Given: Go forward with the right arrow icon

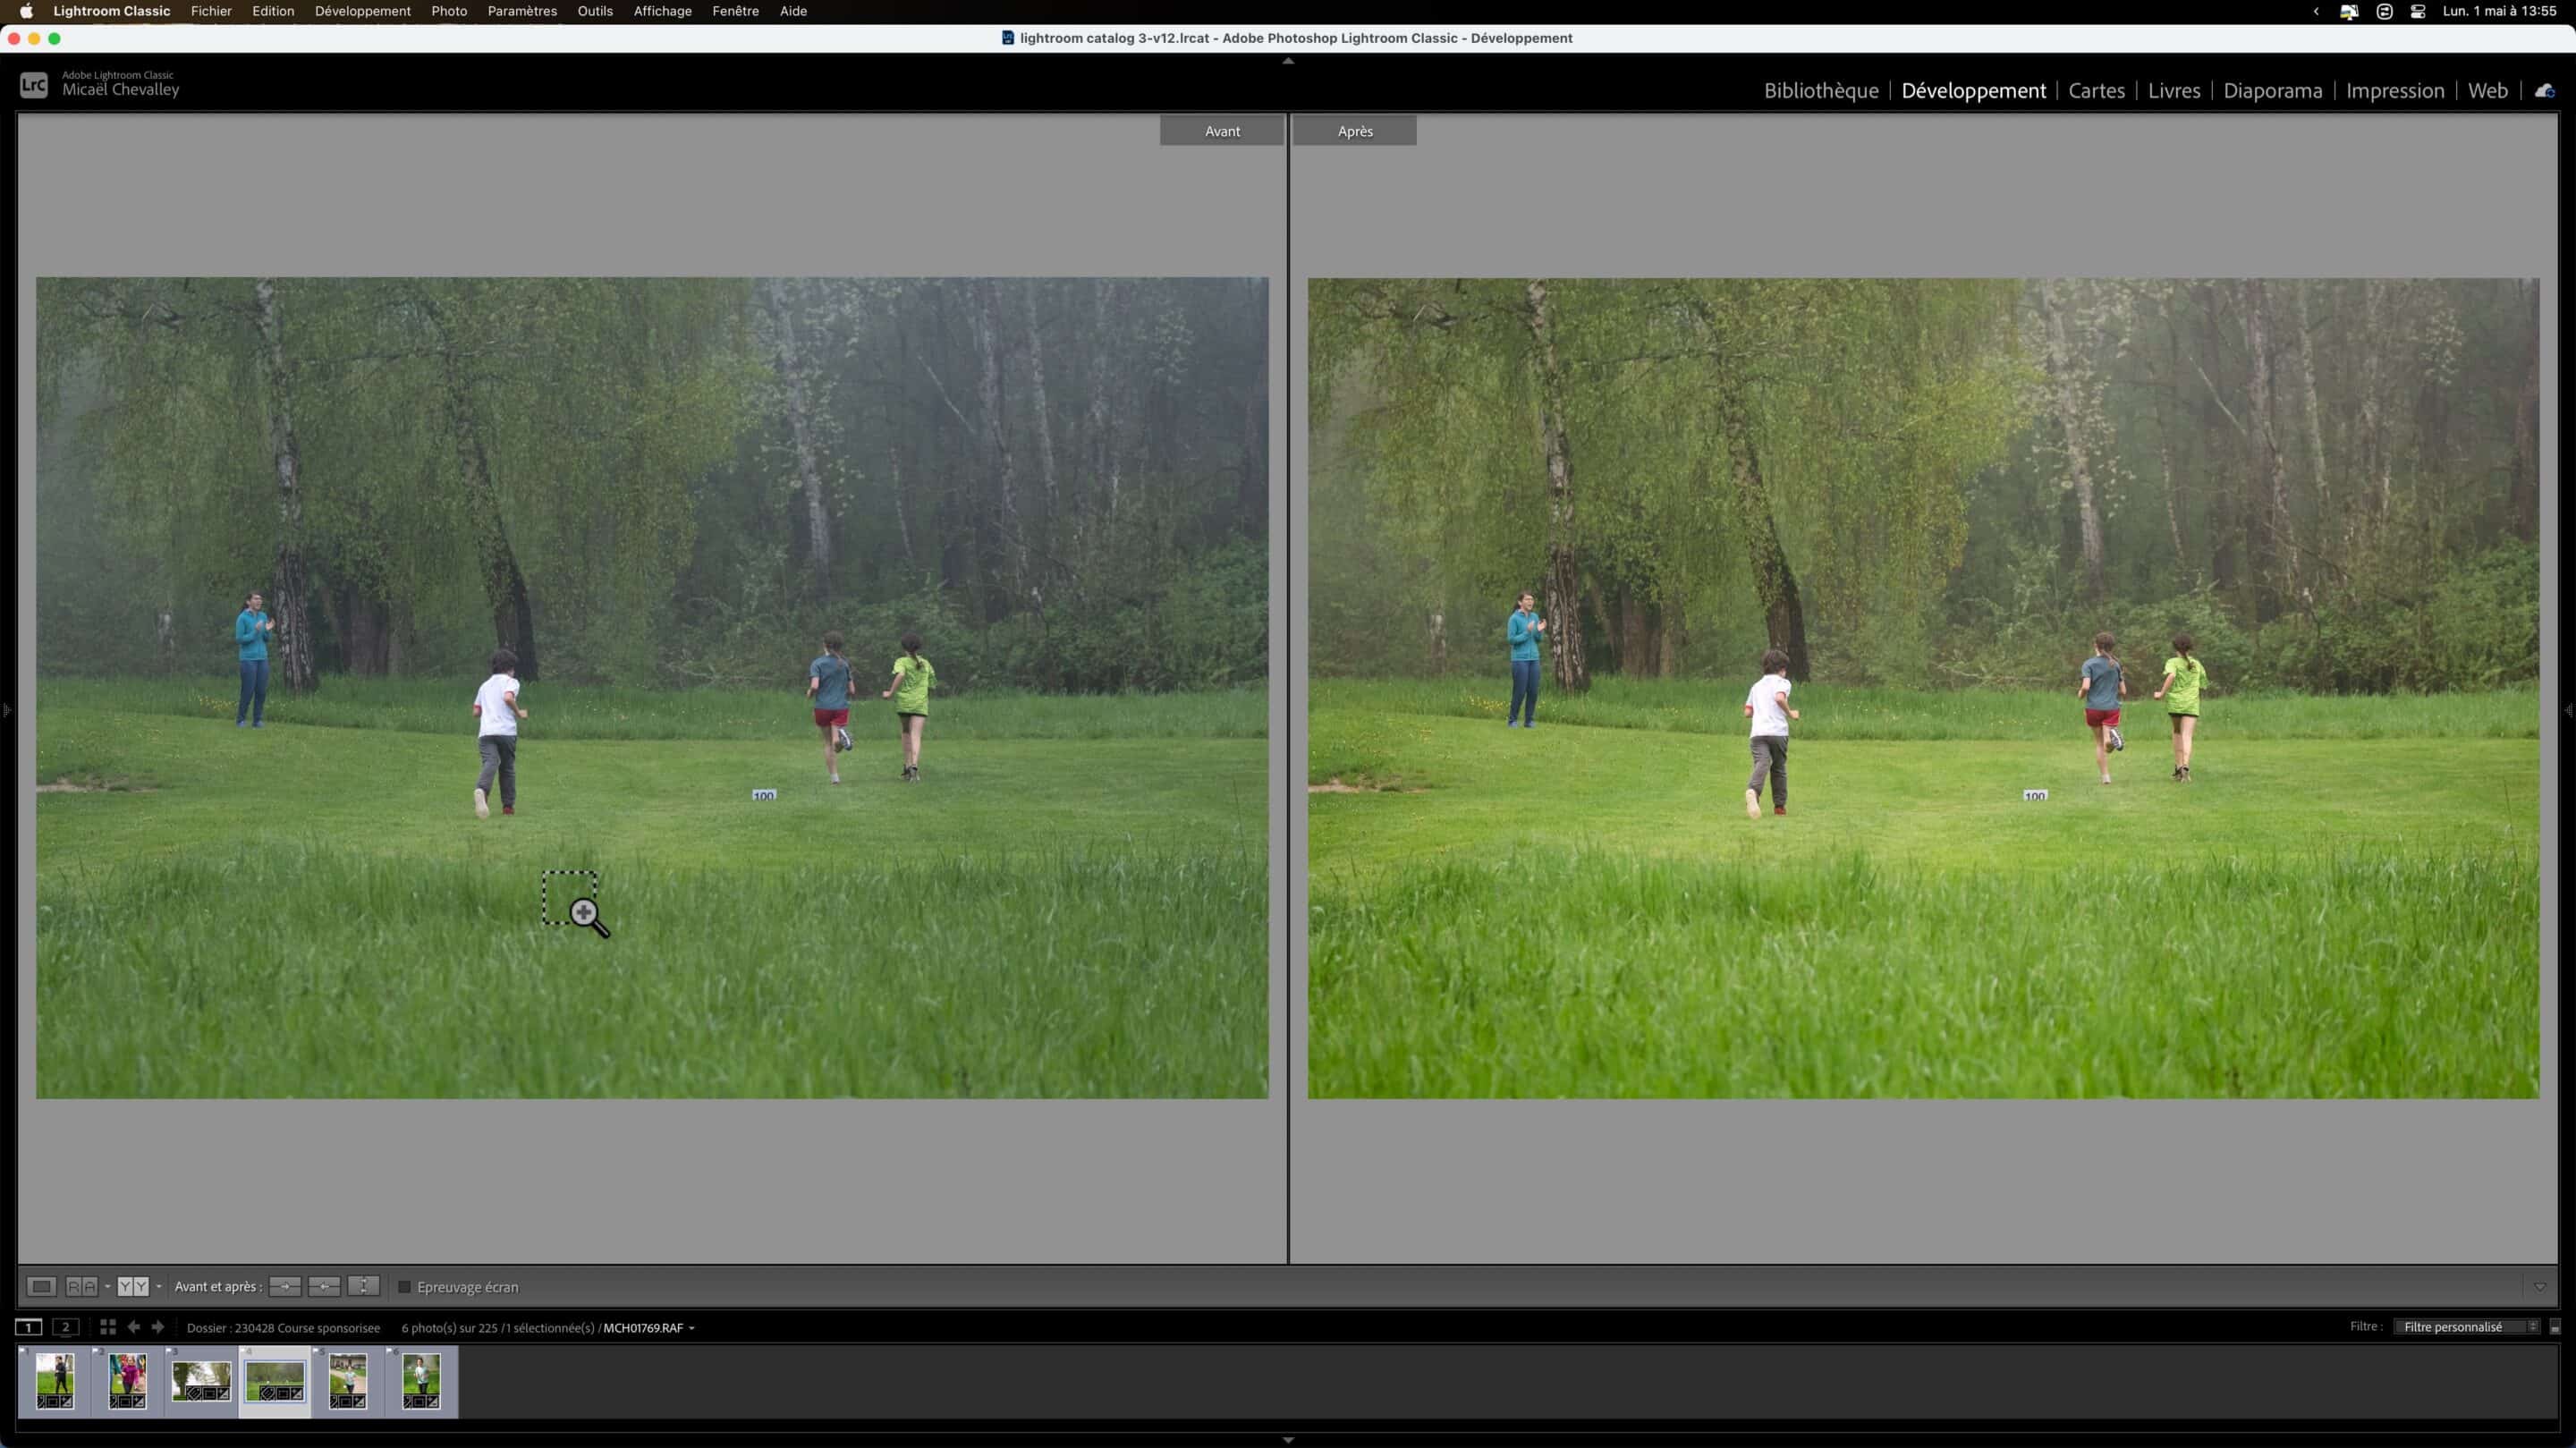Looking at the screenshot, I should coord(157,1327).
